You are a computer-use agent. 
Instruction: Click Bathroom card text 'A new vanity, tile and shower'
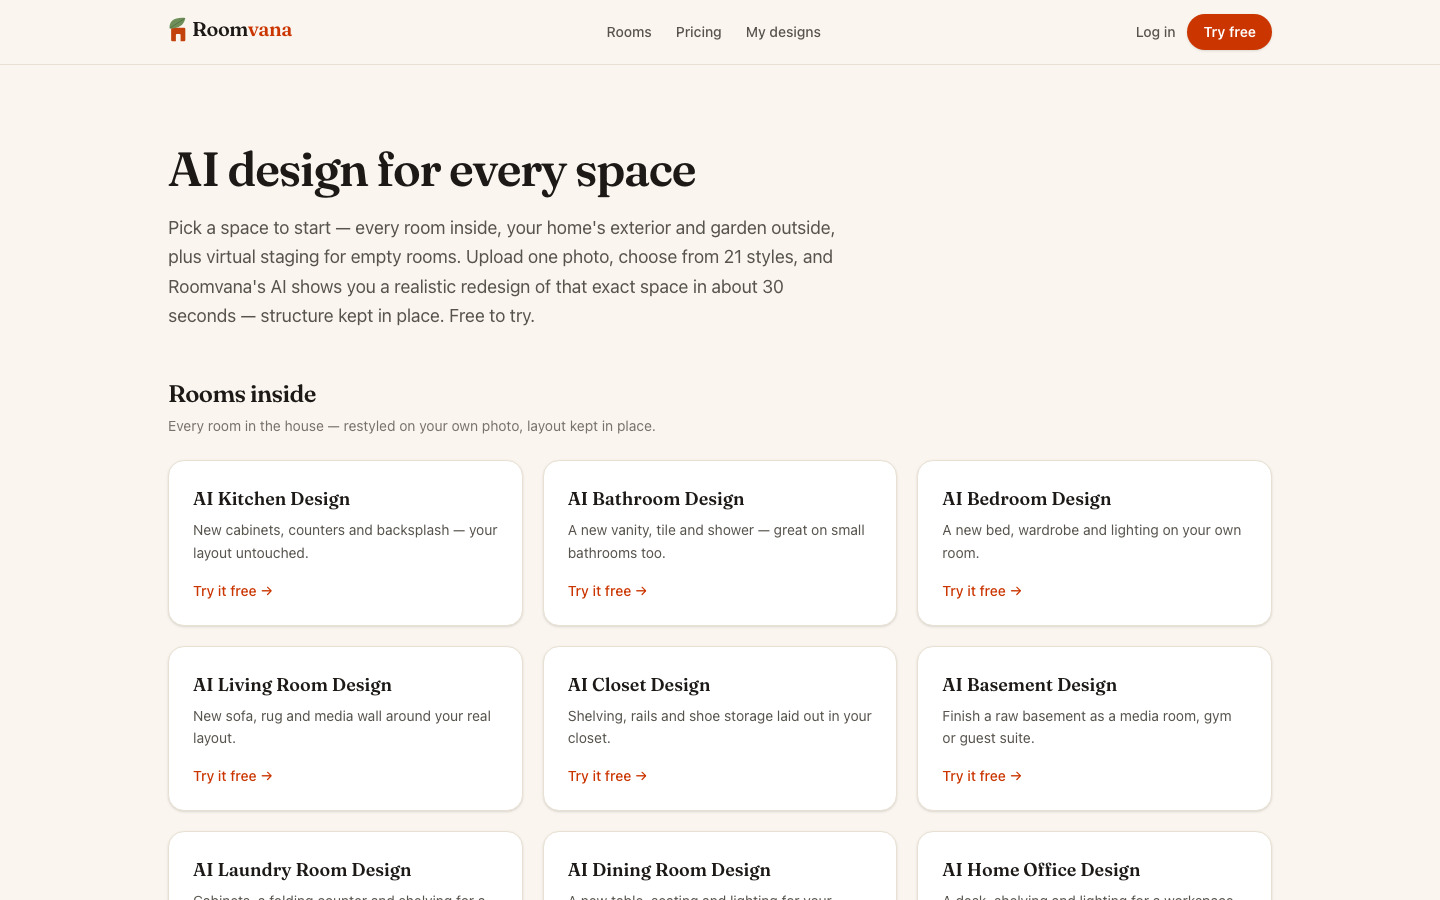tap(661, 530)
